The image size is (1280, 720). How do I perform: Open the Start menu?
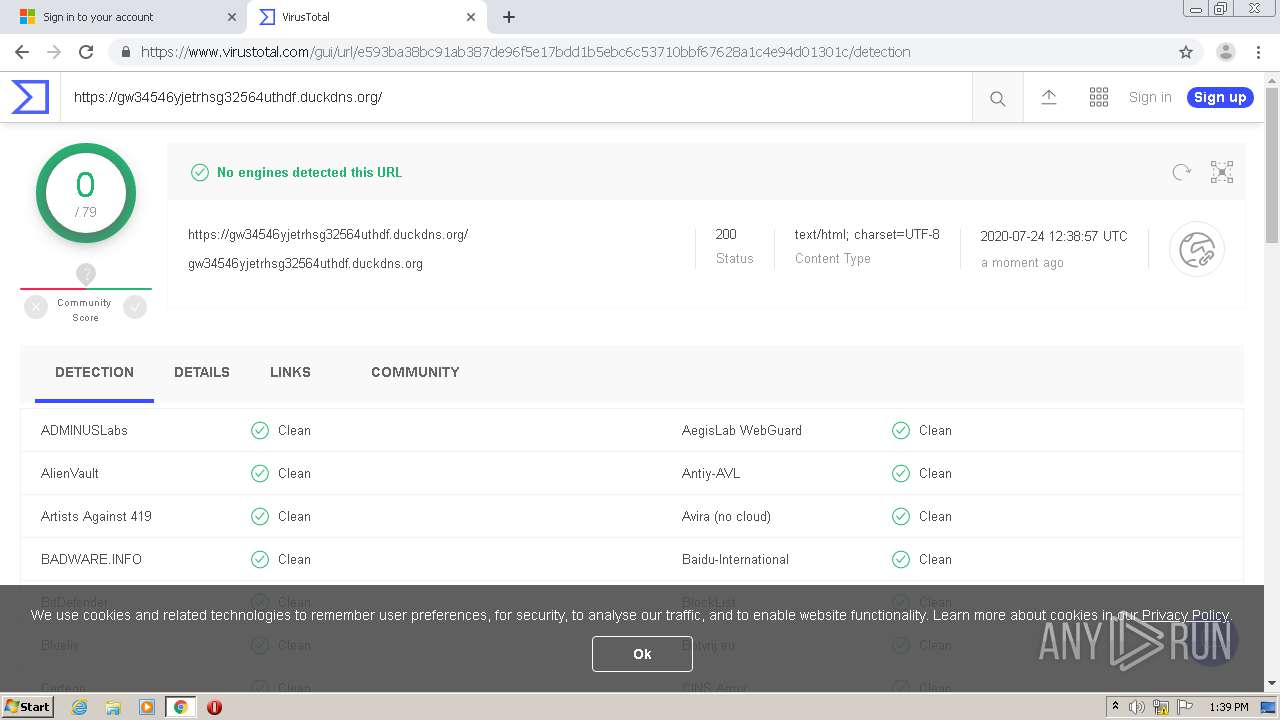pos(27,707)
